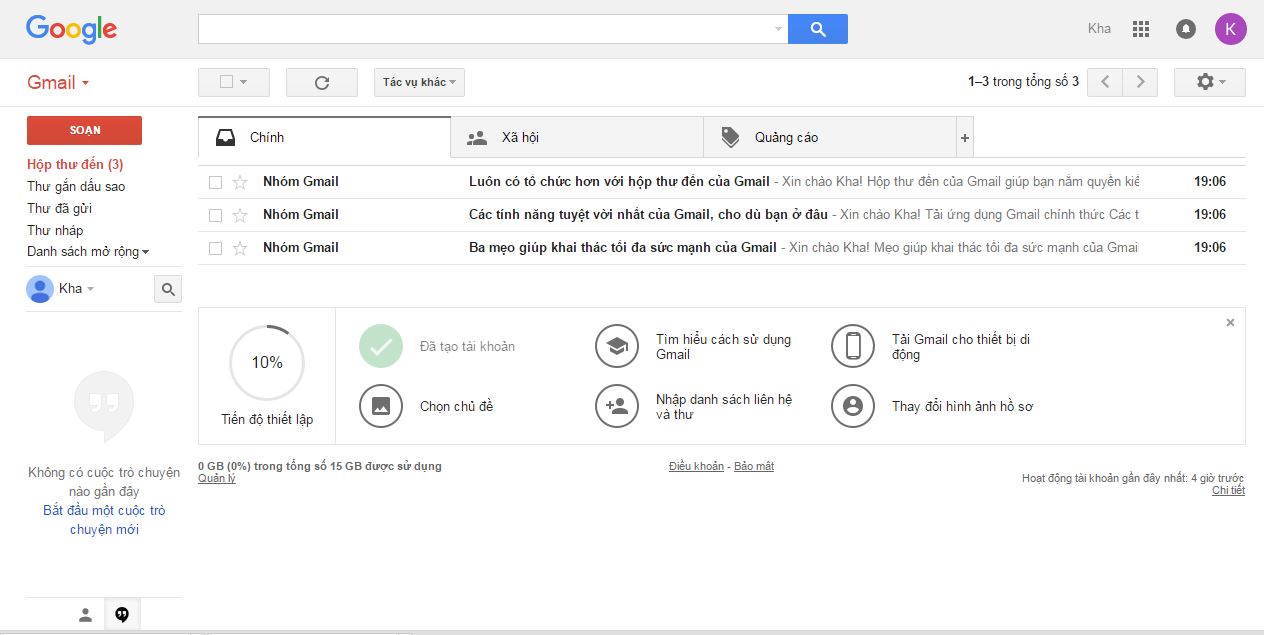The image size is (1264, 635).
Task: Open the chat contact search icon
Action: (168, 288)
